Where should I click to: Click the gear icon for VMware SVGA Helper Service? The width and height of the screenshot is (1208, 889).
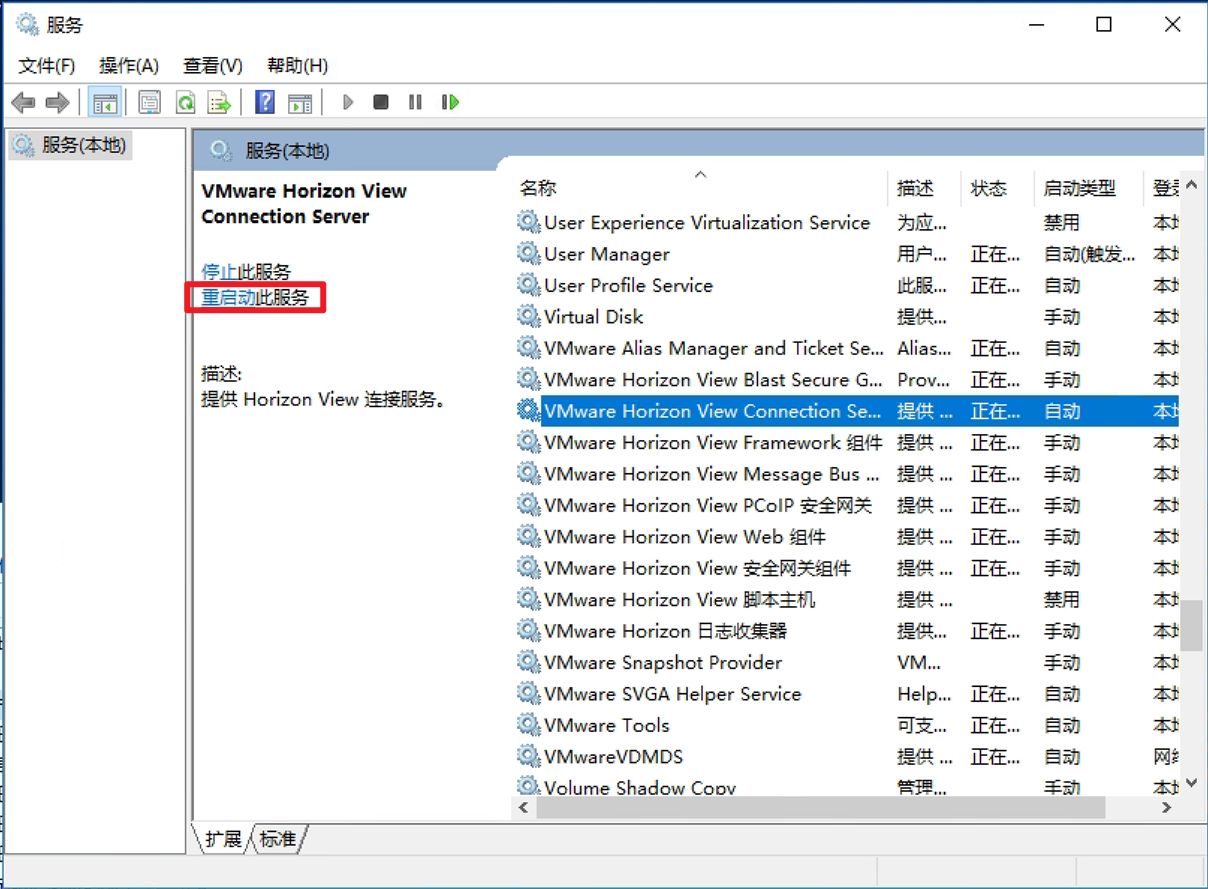pos(529,694)
